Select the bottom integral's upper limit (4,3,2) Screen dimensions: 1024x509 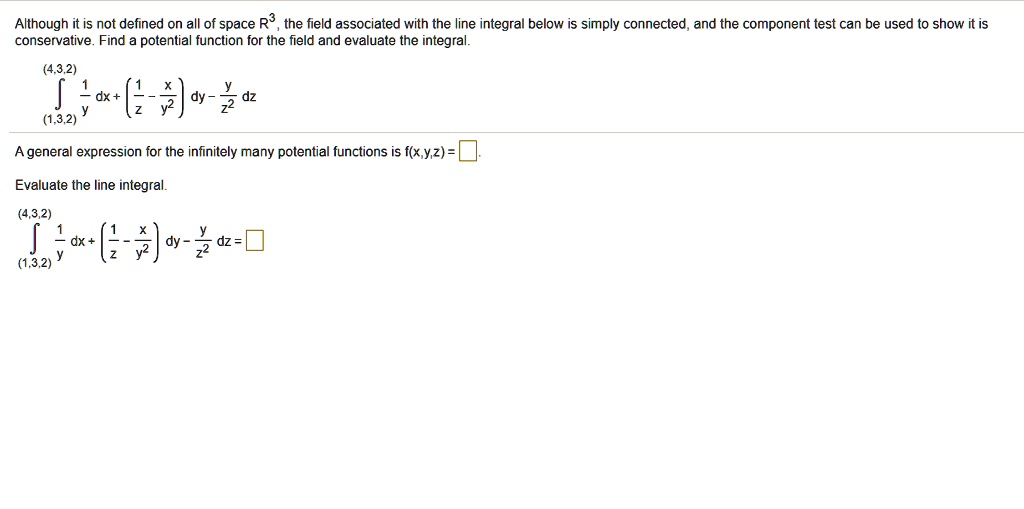pyautogui.click(x=35, y=214)
